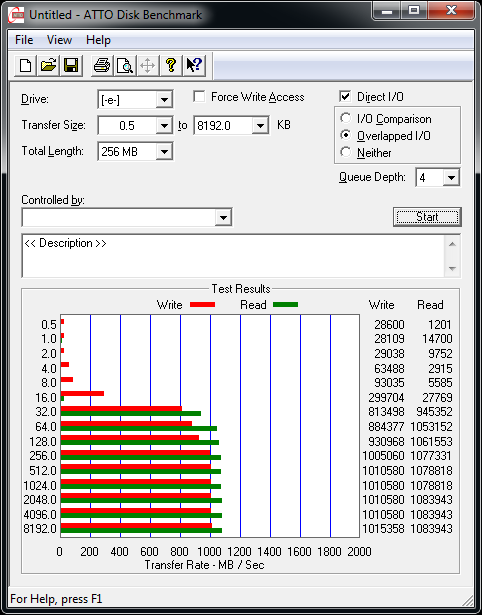The width and height of the screenshot is (482, 615).
Task: Select the Overlapped I/O radio button
Action: point(346,135)
